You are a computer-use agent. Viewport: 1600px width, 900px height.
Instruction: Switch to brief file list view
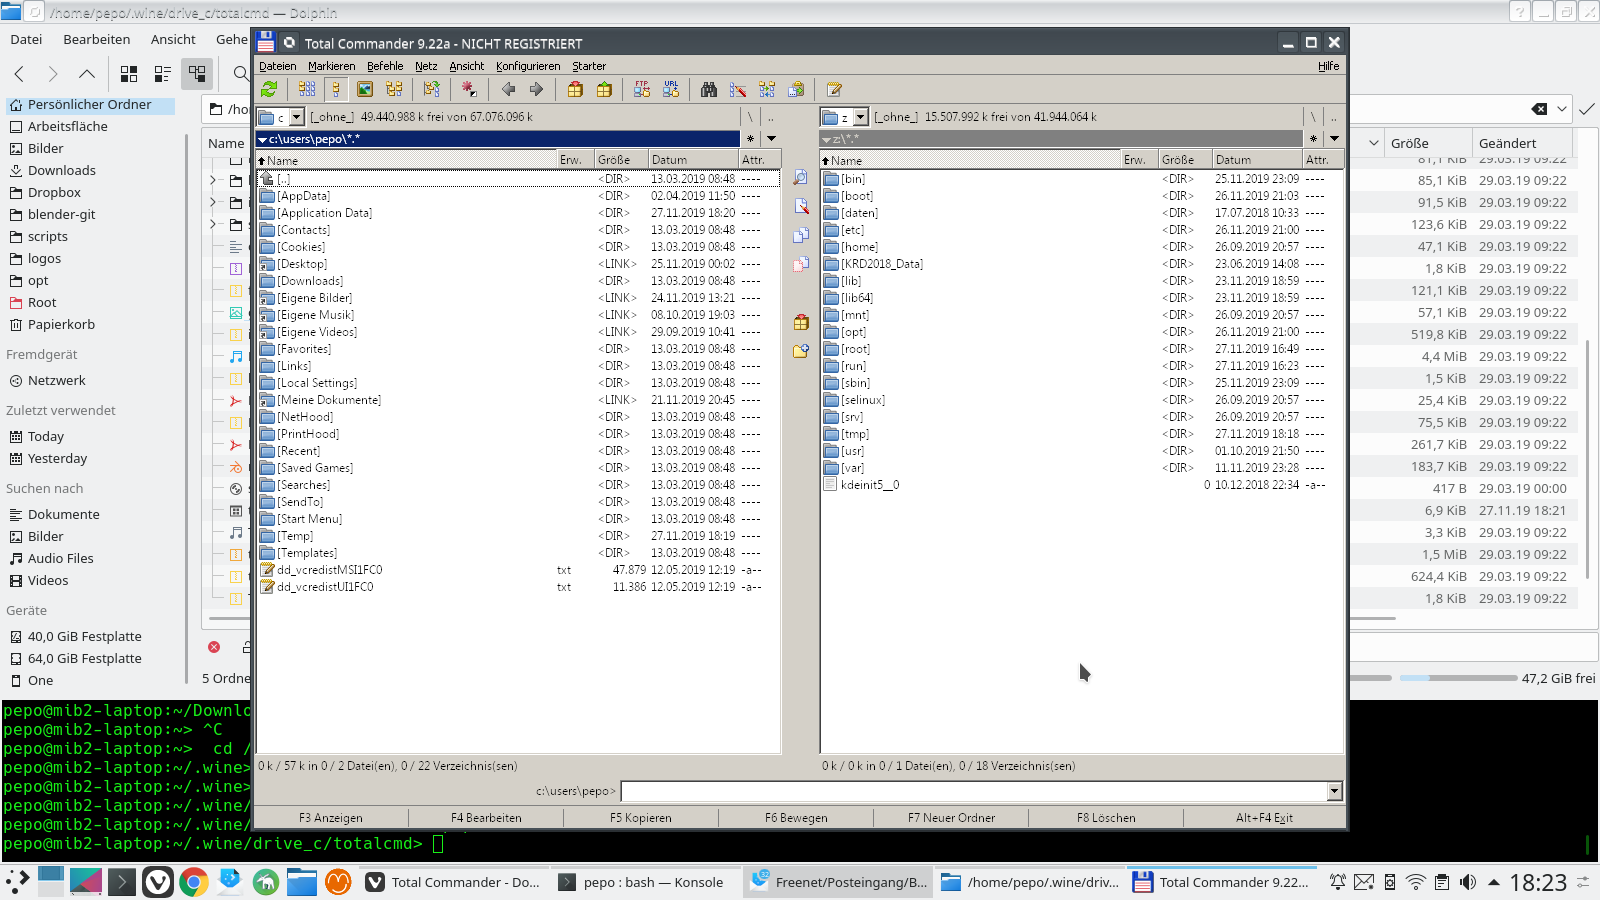tap(307, 89)
